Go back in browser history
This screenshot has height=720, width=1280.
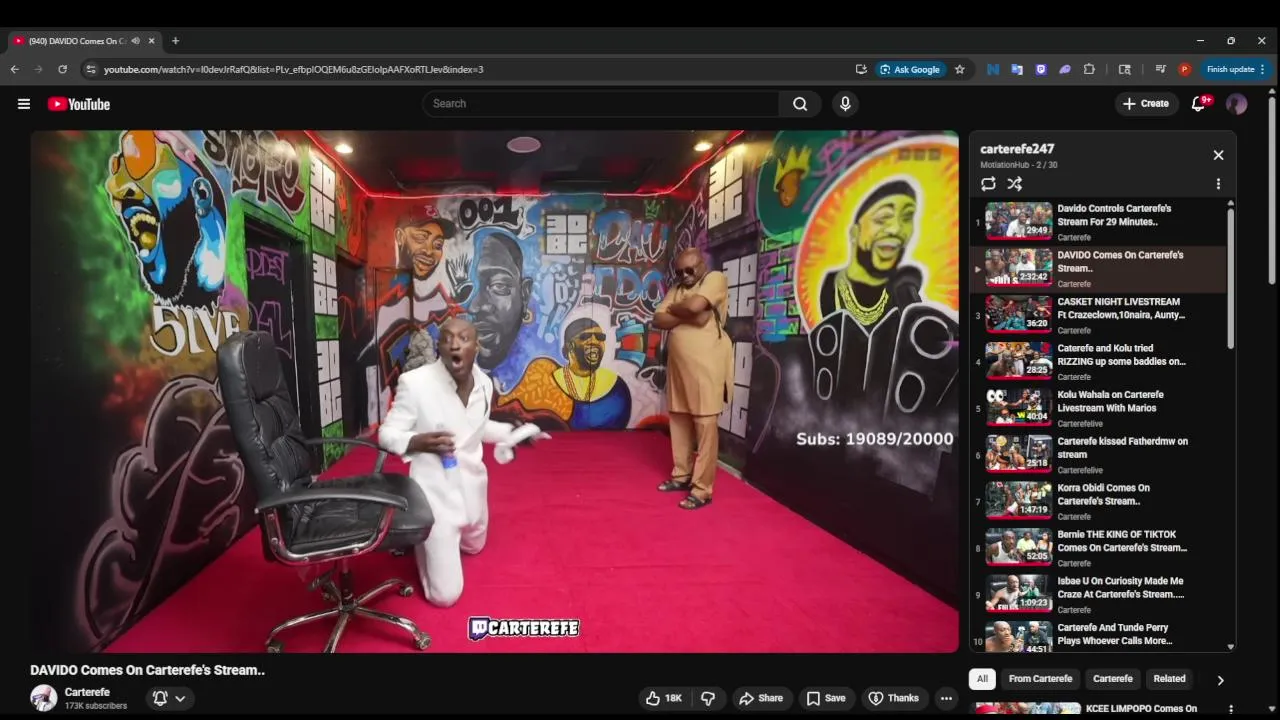coord(14,69)
